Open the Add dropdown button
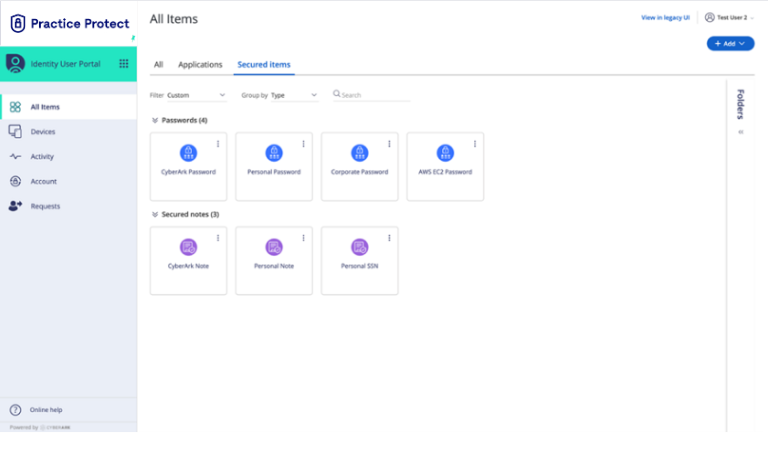Screen dimensions: 768x453 click(730, 44)
